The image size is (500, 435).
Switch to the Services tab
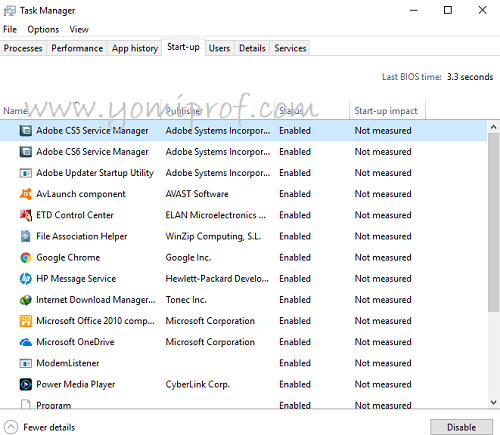[290, 48]
